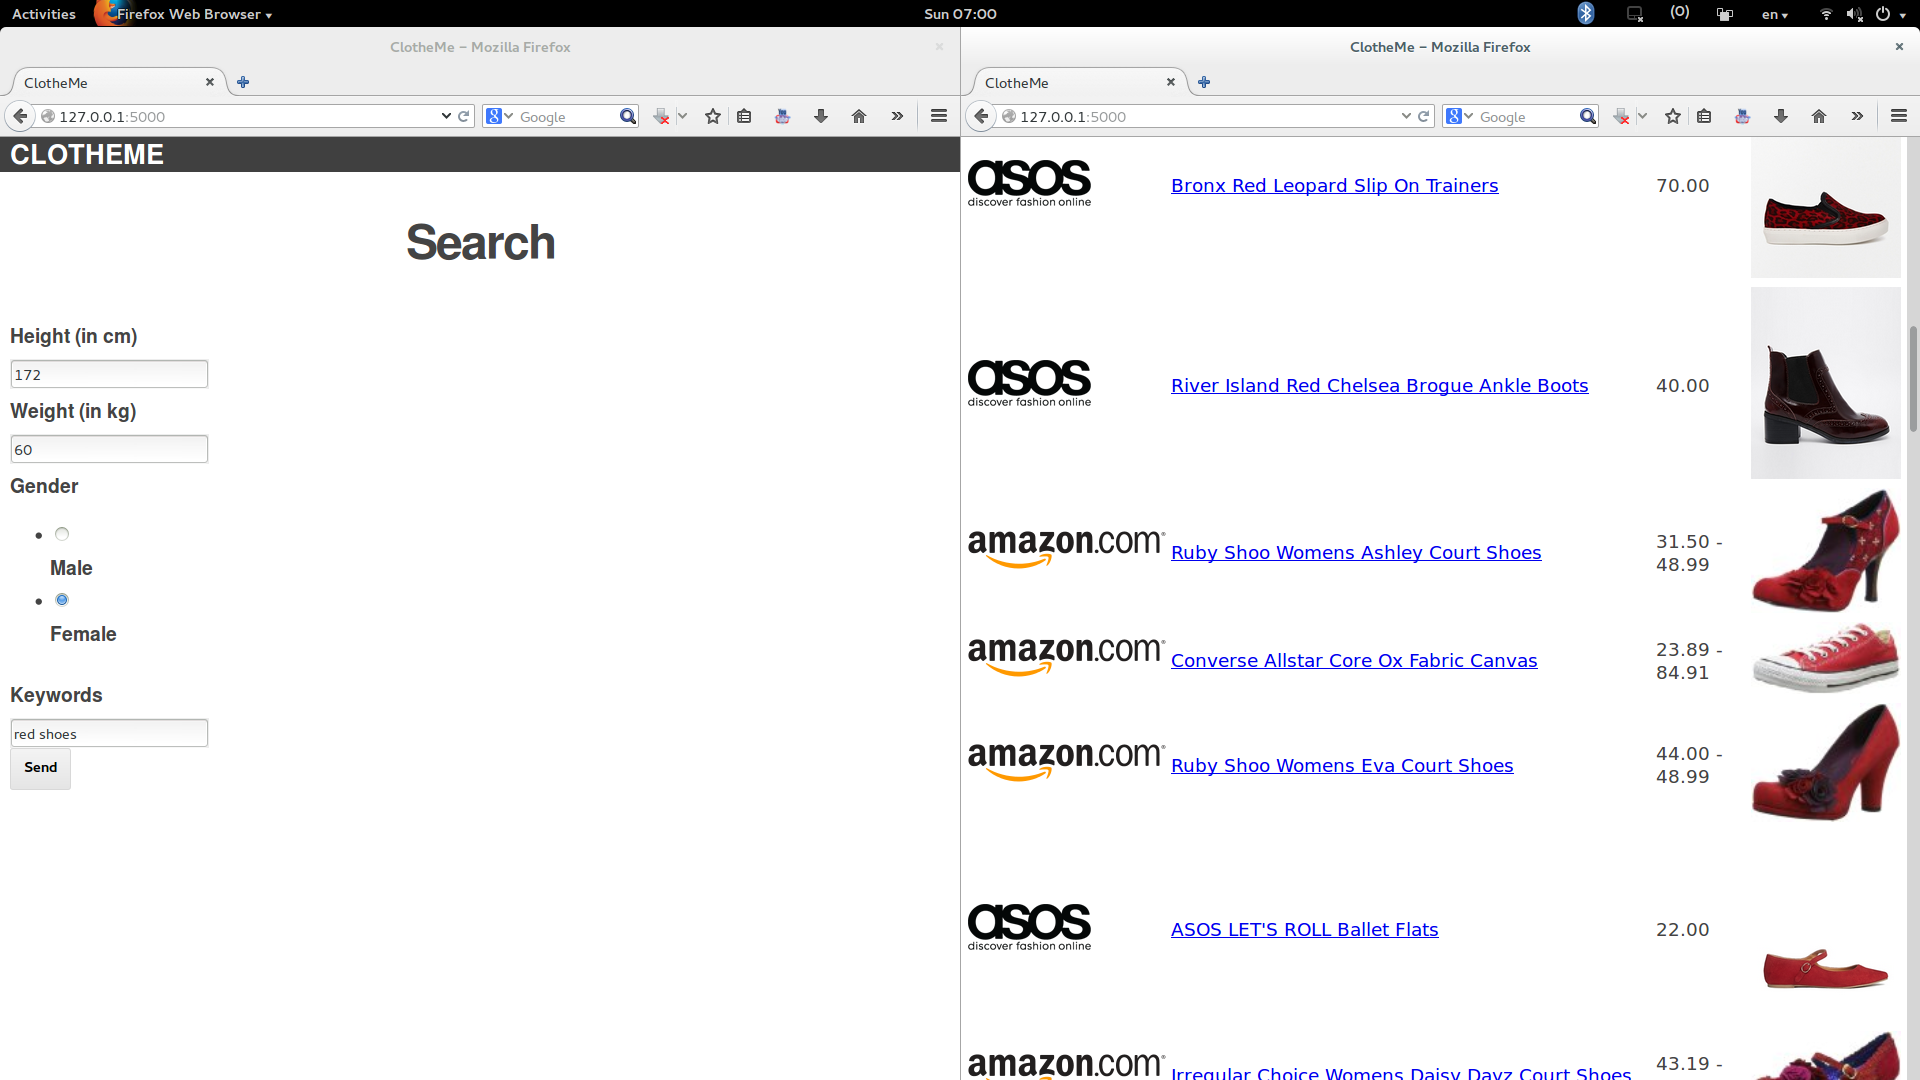Screen dimensions: 1920x1080
Task: Click the bookmark star in right browser toolbar
Action: tap(1673, 117)
